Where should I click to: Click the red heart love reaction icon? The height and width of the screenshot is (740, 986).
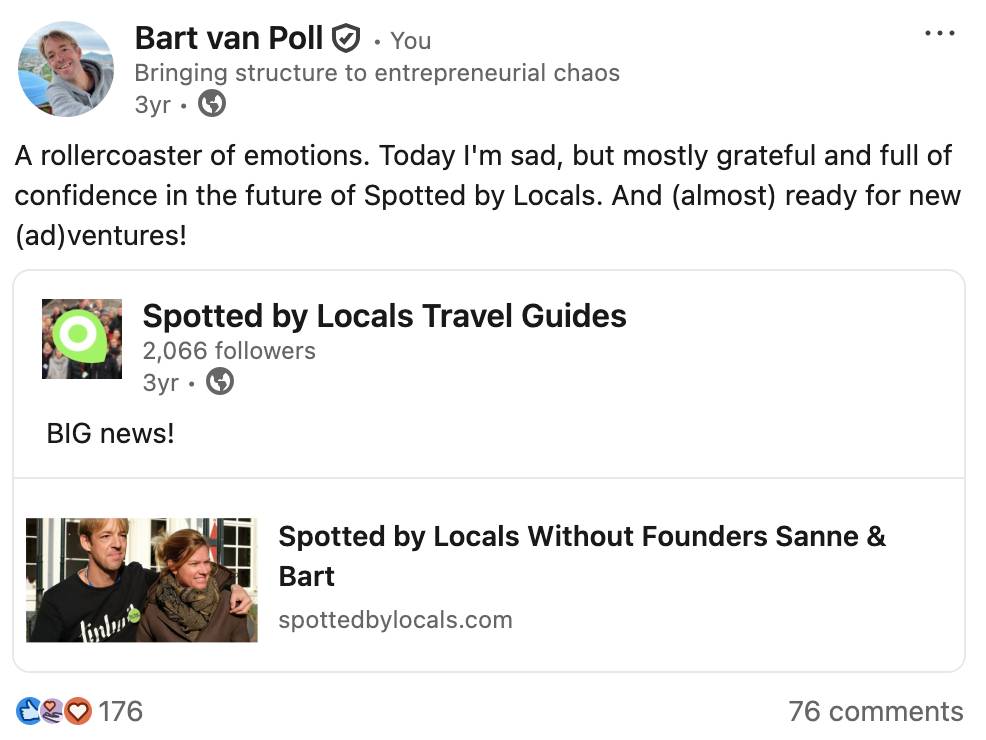(77, 711)
